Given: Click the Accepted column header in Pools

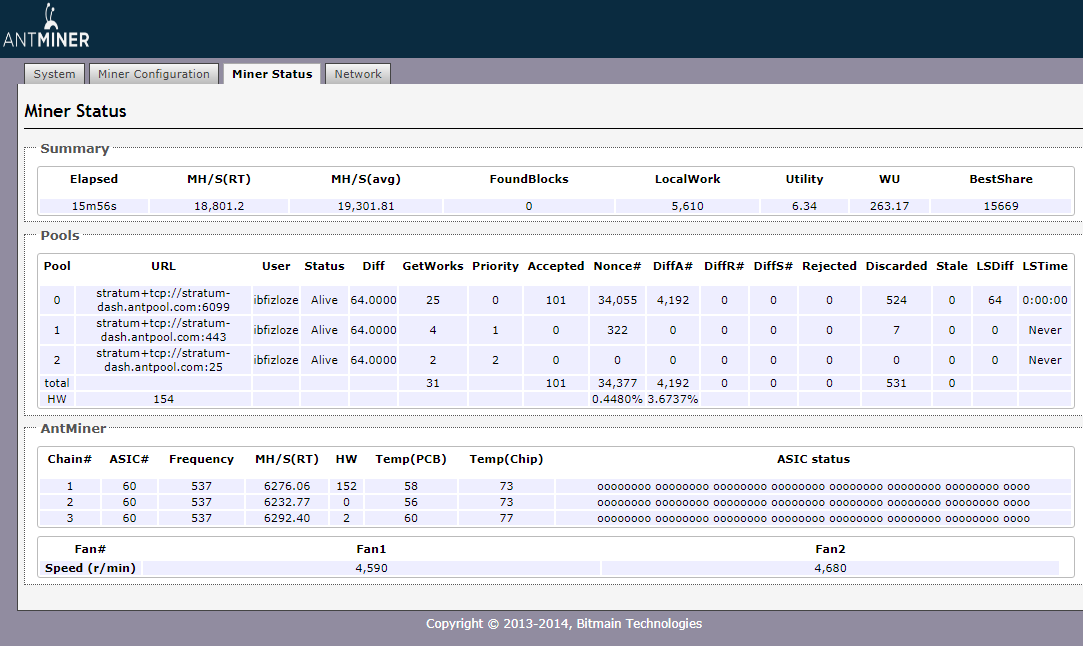Looking at the screenshot, I should point(555,266).
